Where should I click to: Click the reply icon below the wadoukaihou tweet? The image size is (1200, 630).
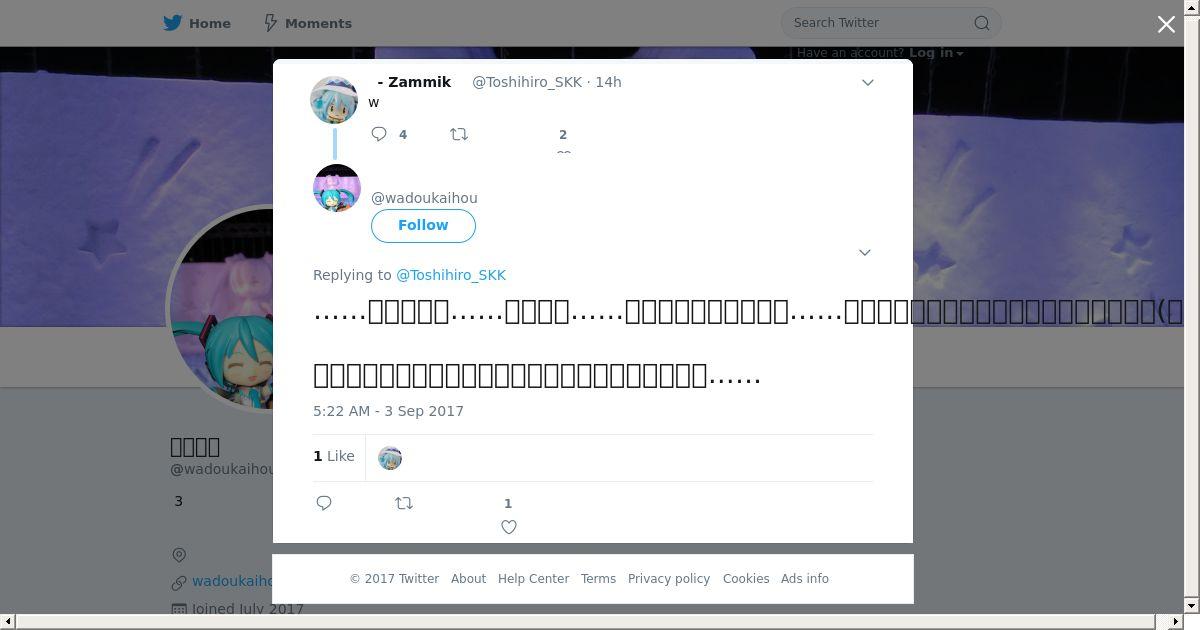click(324, 503)
